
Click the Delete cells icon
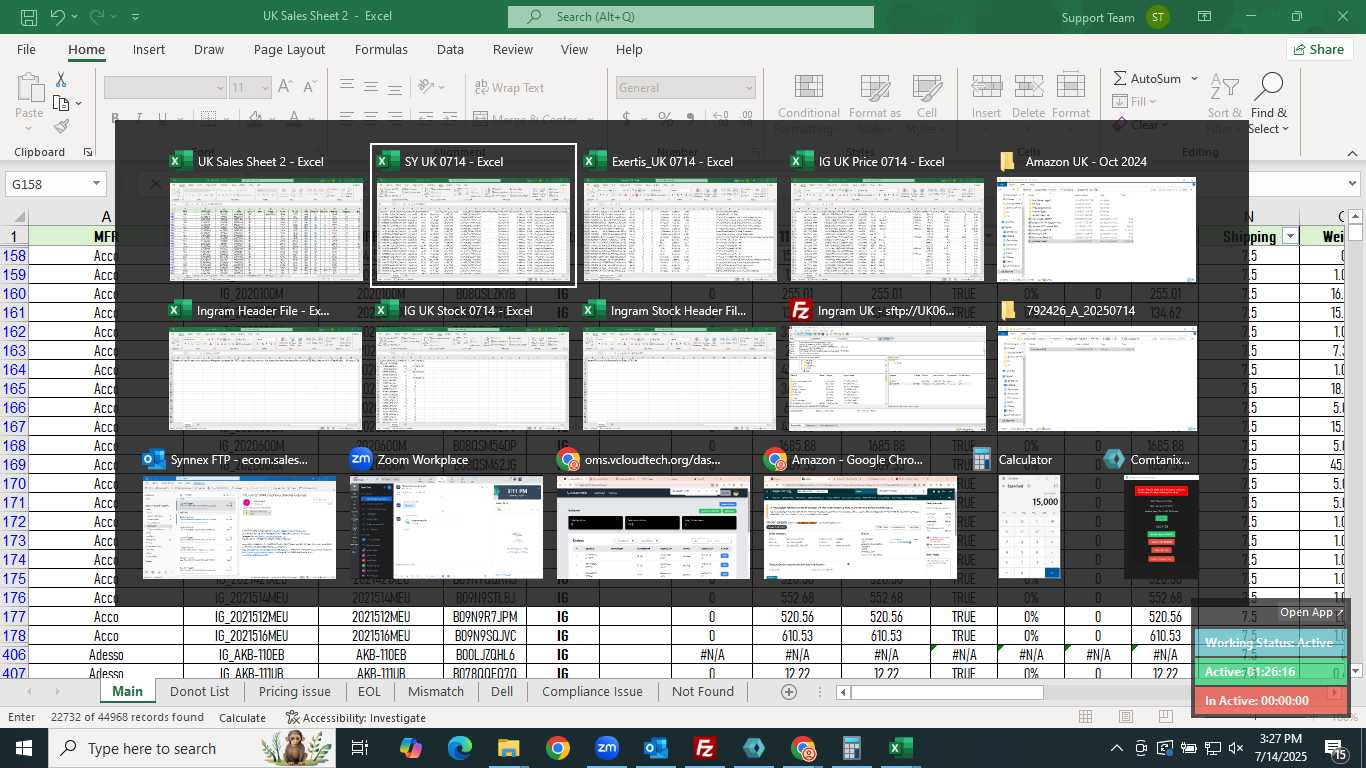click(1028, 86)
